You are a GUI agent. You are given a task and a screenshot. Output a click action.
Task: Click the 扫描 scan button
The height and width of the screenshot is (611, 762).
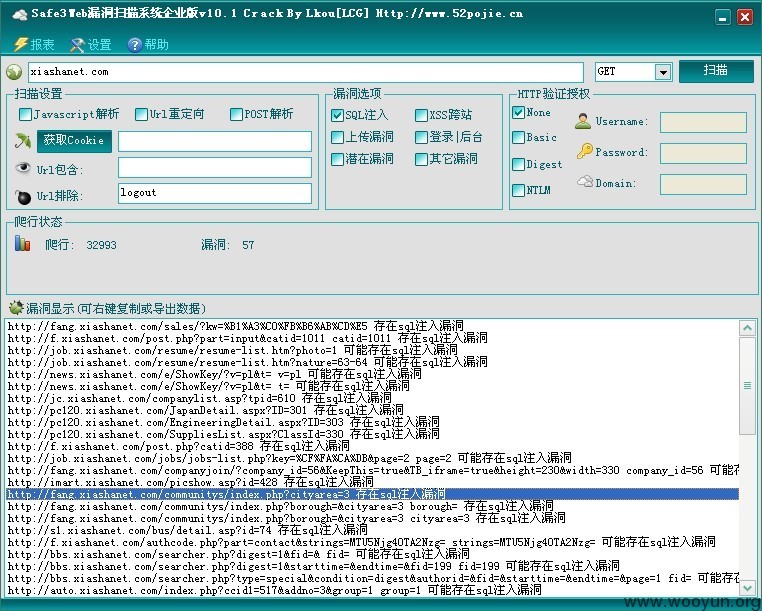[716, 71]
